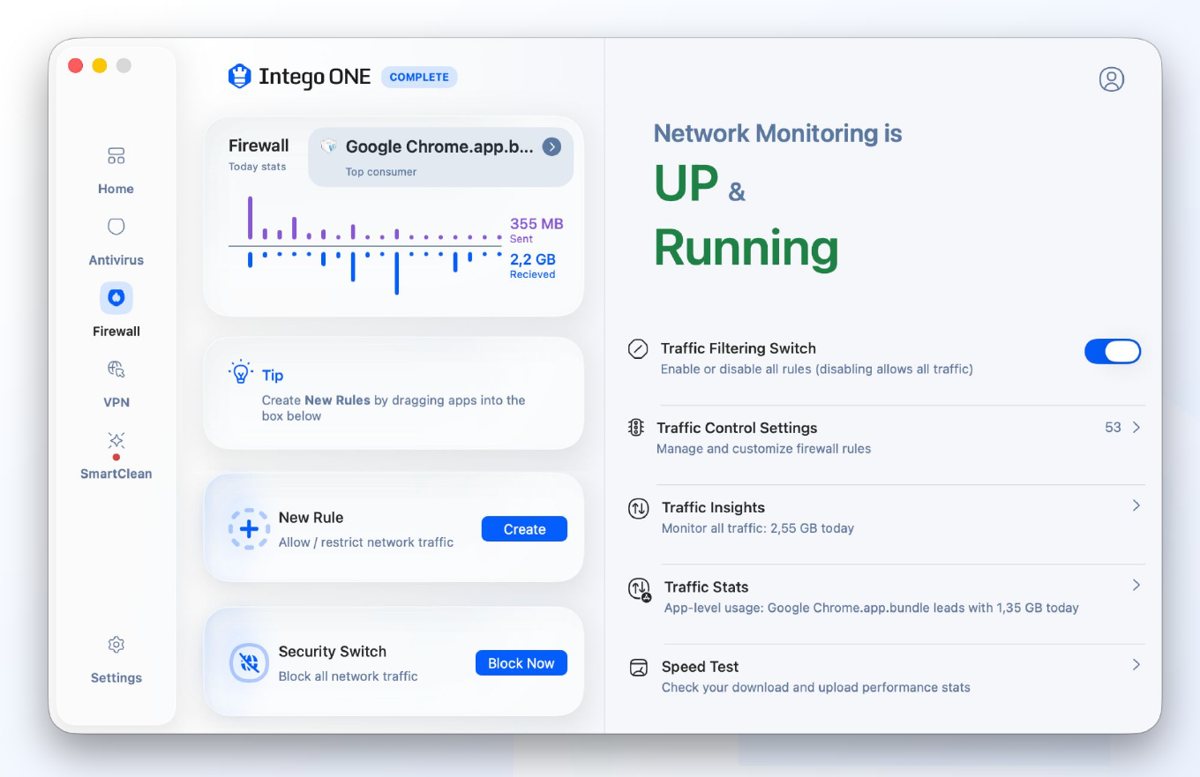Click the Speed Test icon
Viewport: 1200px width, 777px height.
coord(638,668)
